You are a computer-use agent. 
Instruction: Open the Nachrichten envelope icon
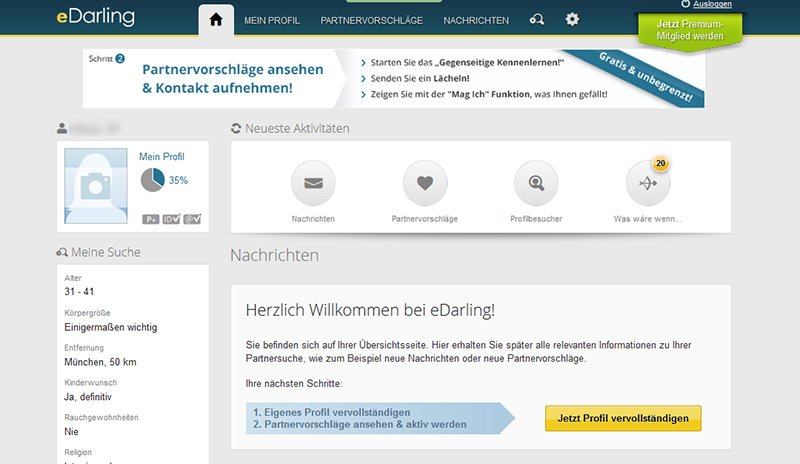point(313,183)
